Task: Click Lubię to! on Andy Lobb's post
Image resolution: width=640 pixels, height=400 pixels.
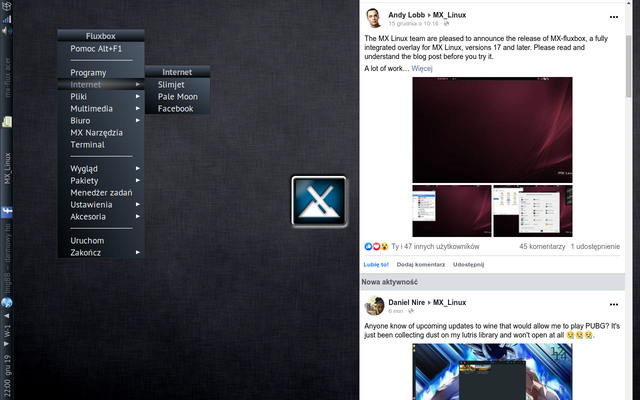Action: point(376,264)
